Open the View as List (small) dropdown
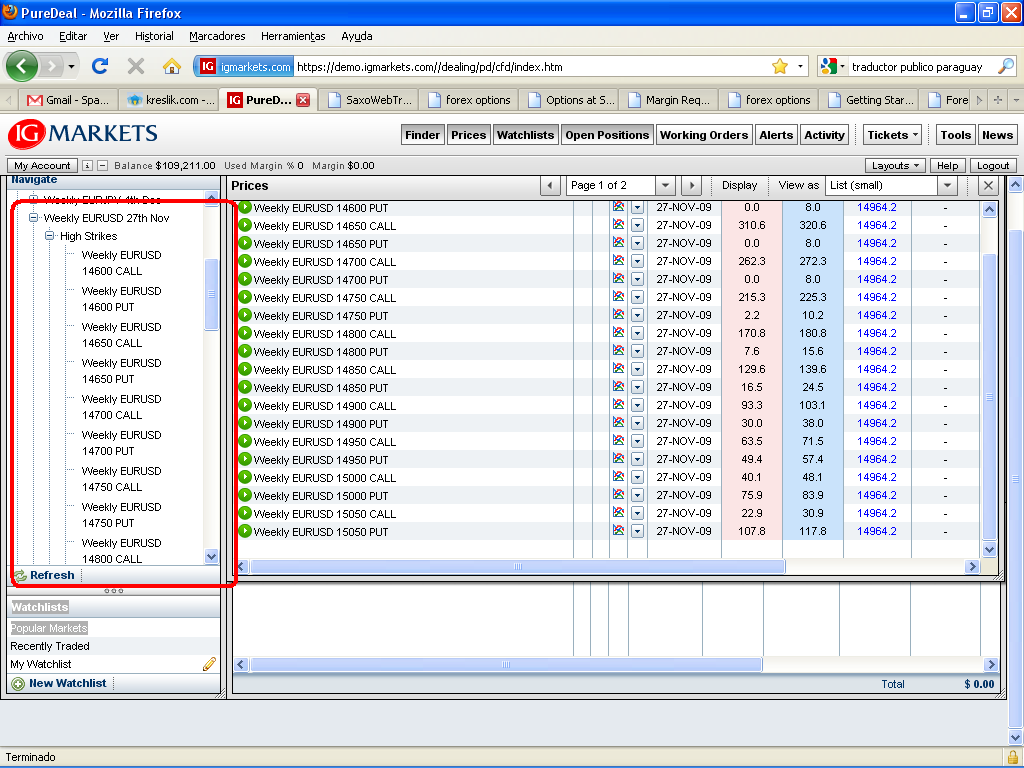This screenshot has width=1024, height=768. point(946,186)
